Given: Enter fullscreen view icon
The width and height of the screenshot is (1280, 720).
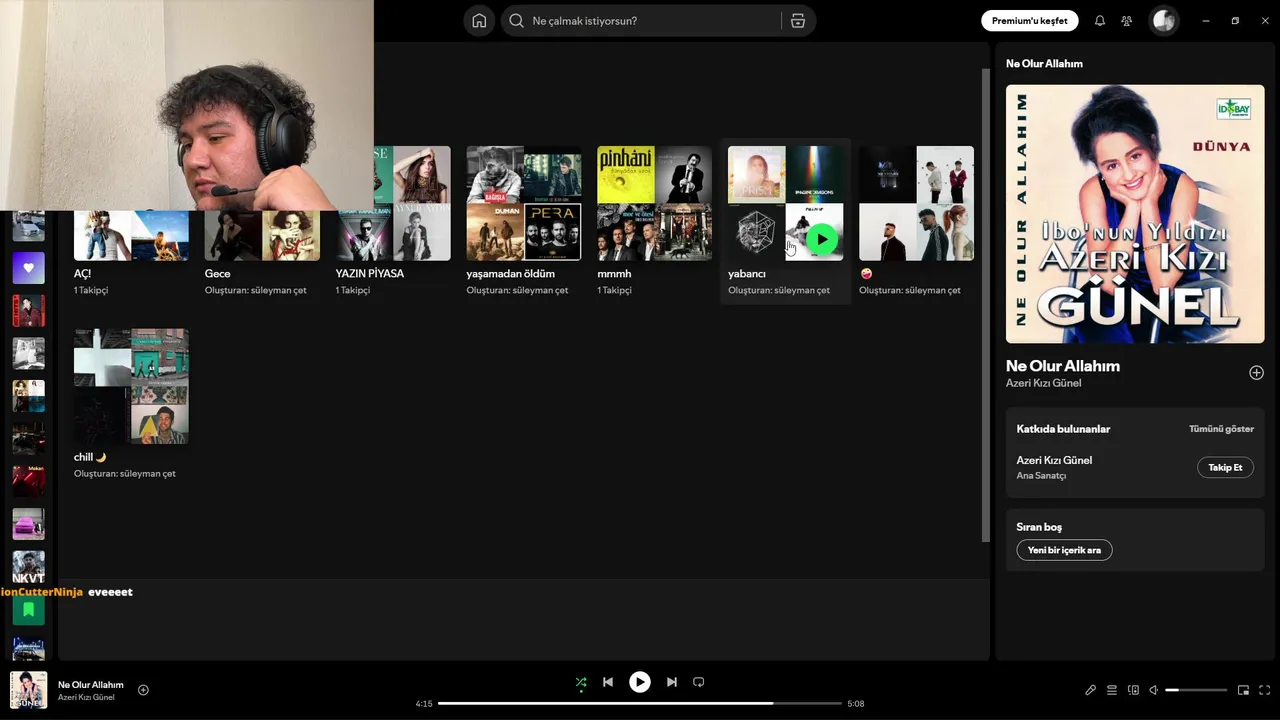Looking at the screenshot, I should coord(1265,690).
